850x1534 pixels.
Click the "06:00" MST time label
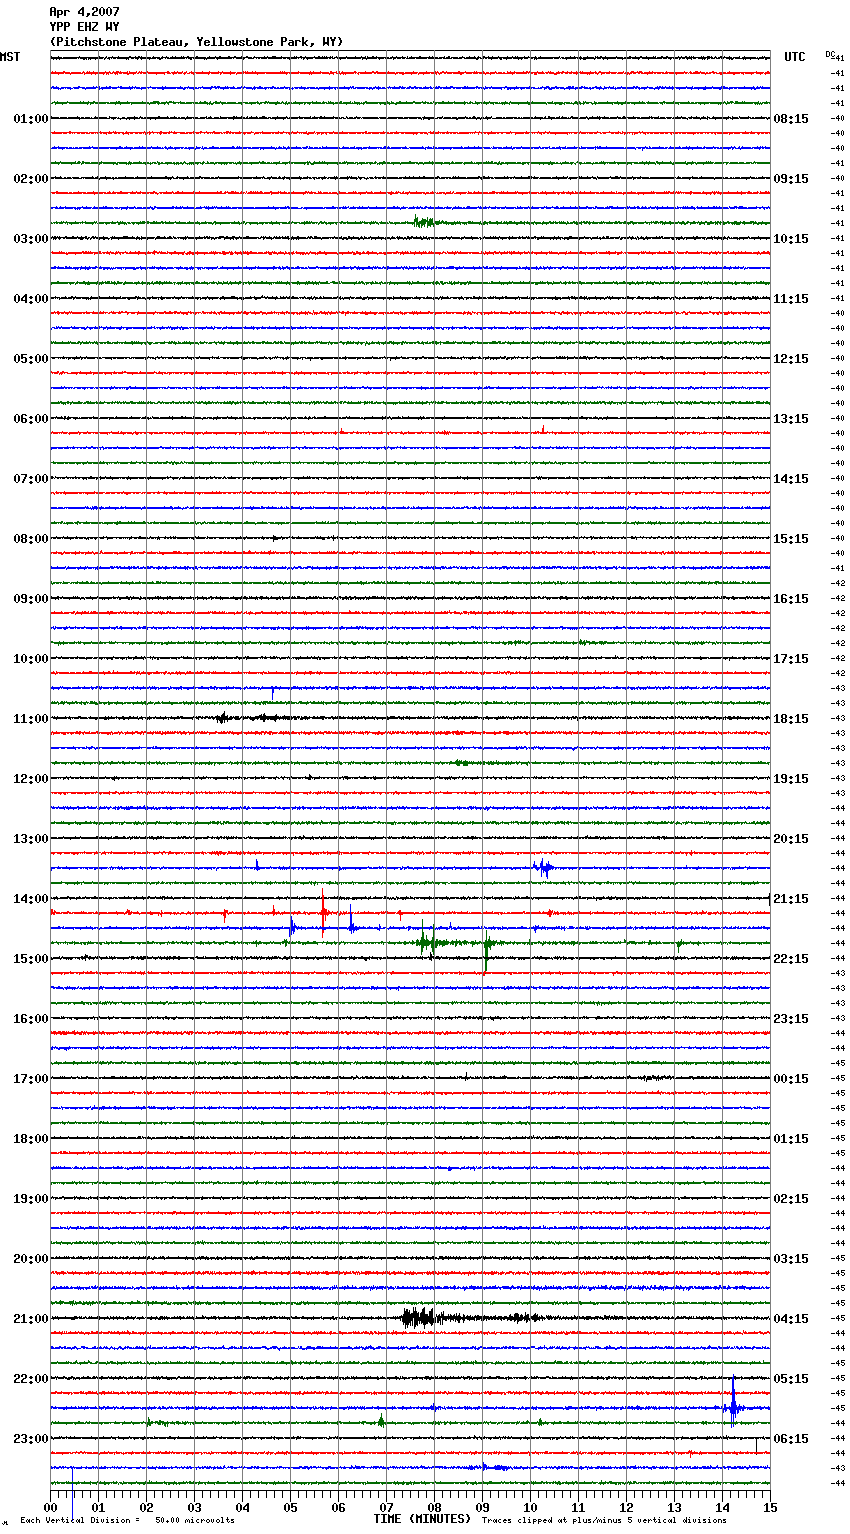(x=31, y=419)
